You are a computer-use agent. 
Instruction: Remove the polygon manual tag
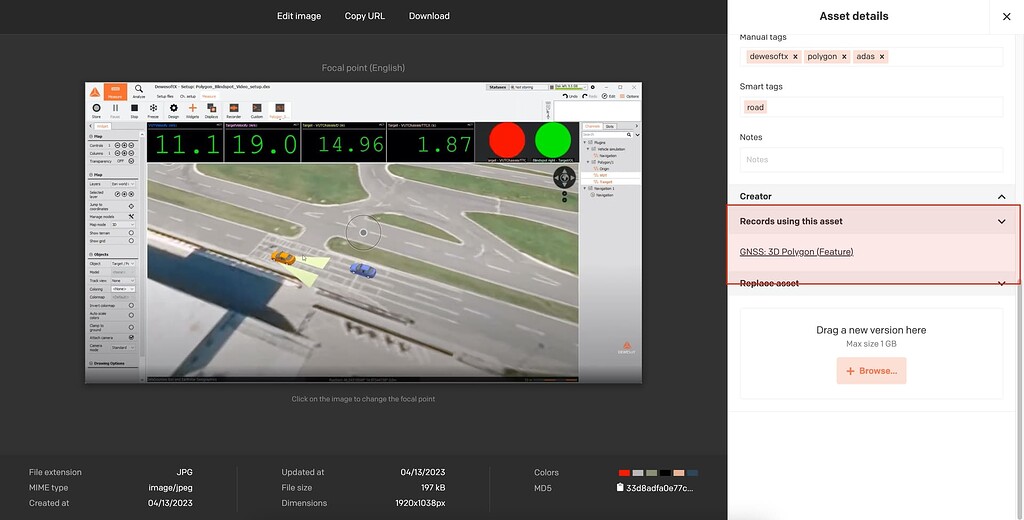(845, 57)
